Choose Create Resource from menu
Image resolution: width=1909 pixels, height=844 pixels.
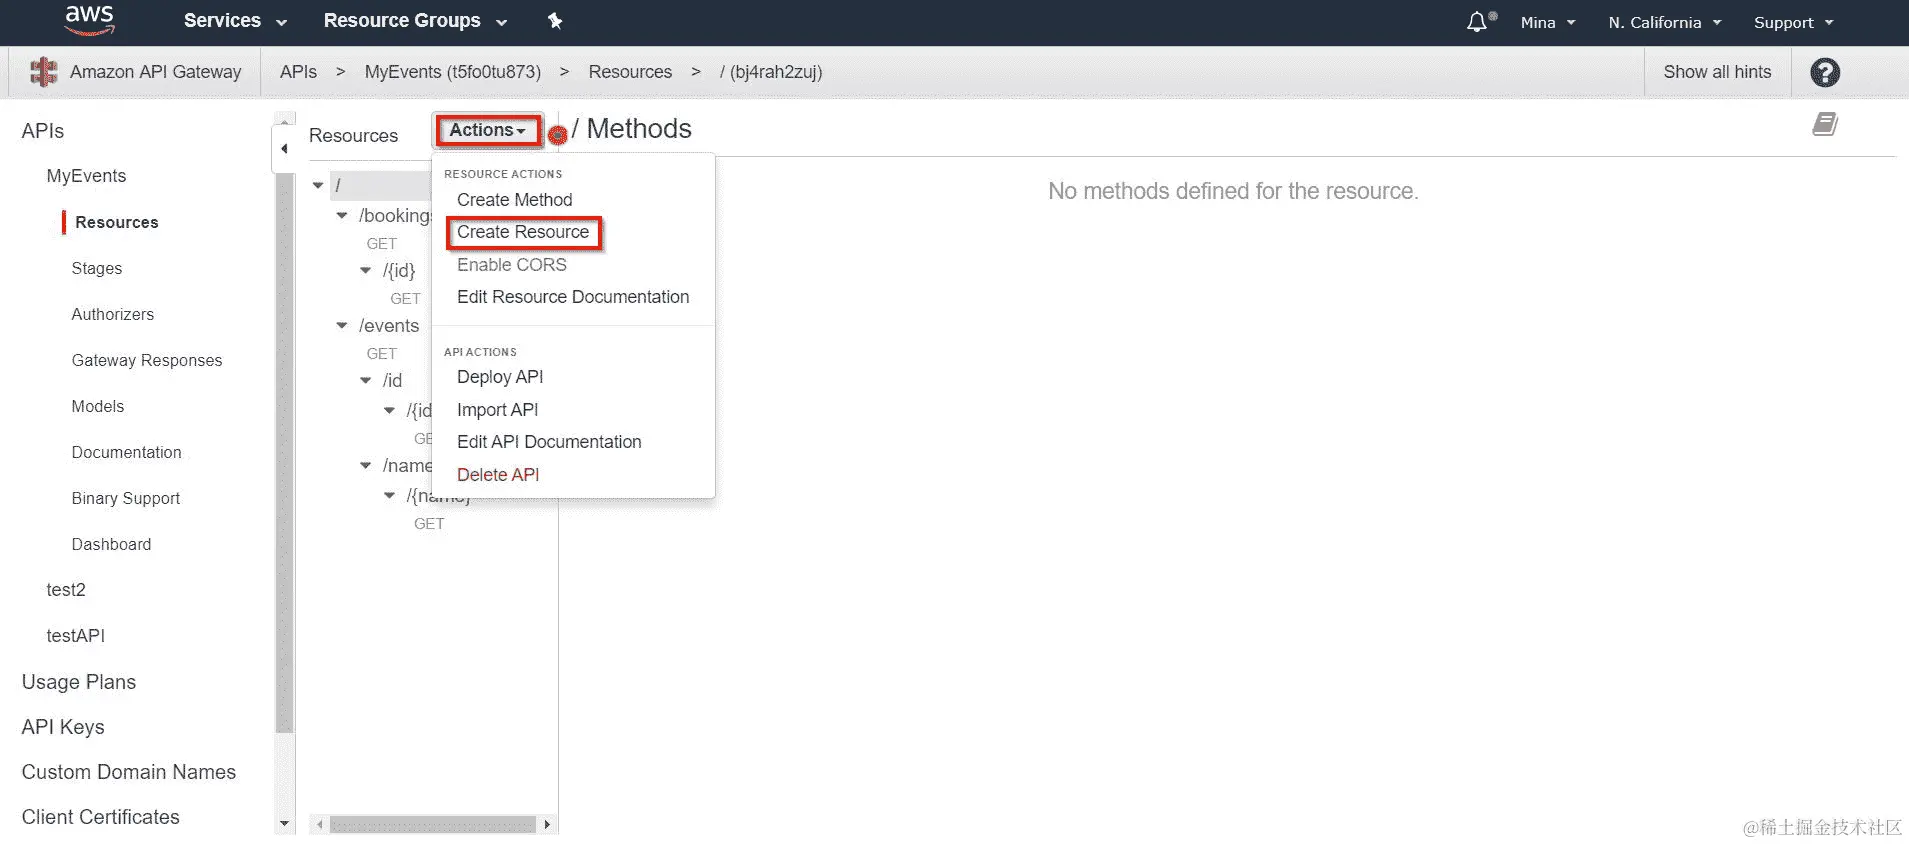tap(523, 232)
